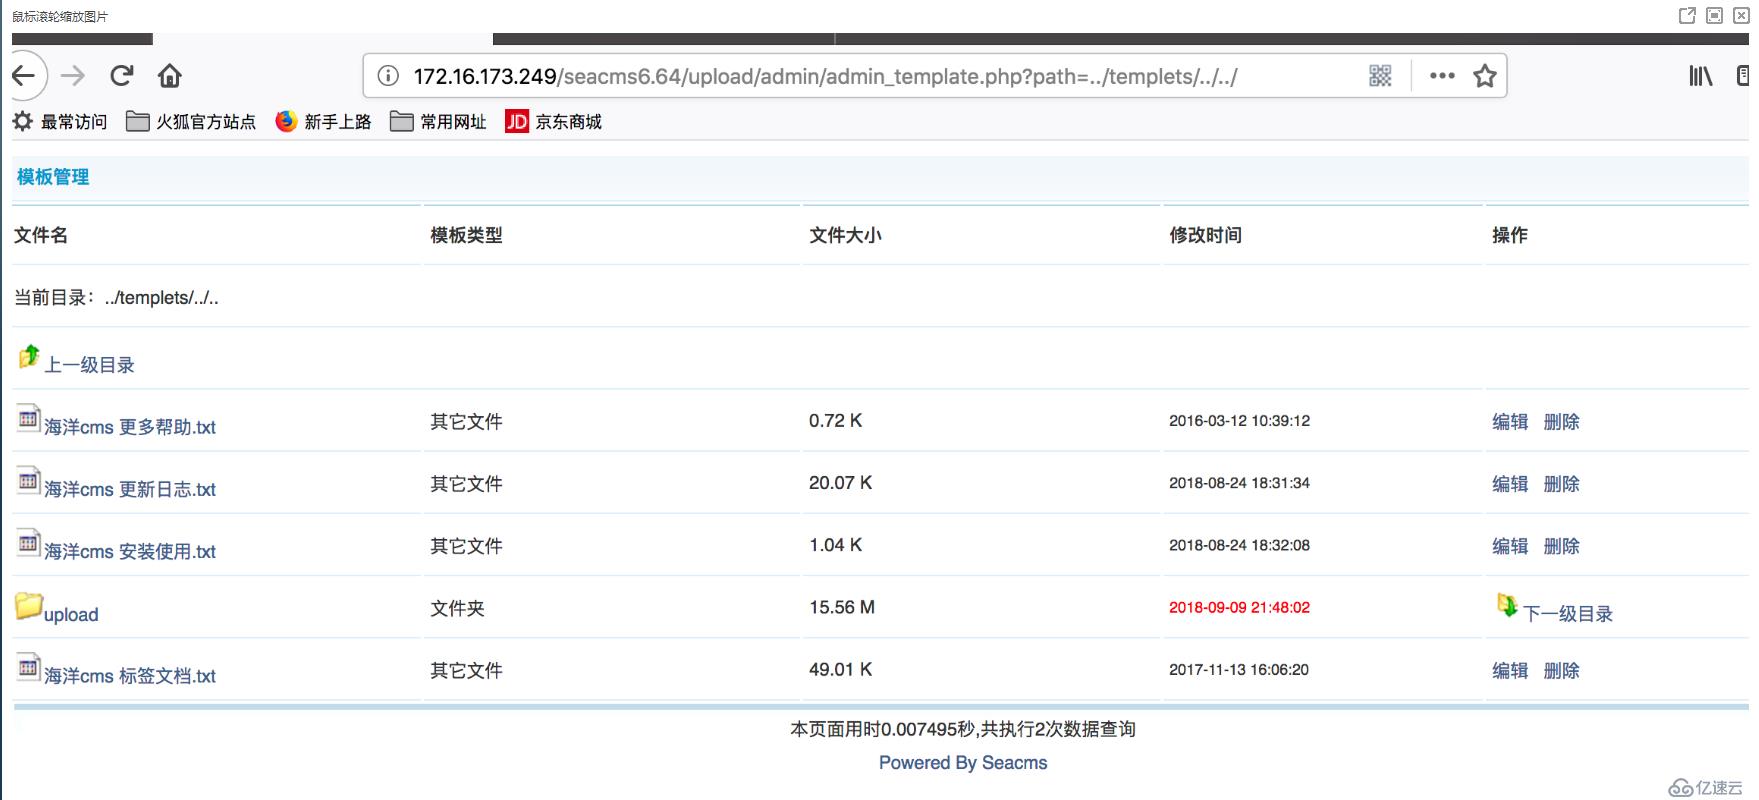Click 删除 for 海洋cms 更新日志.txt

coord(1562,484)
